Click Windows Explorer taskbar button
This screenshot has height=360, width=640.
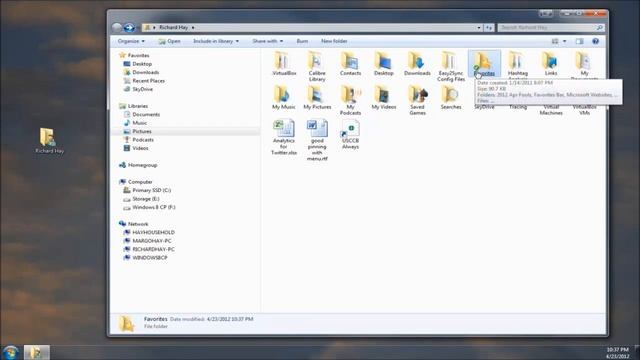[x=37, y=352]
